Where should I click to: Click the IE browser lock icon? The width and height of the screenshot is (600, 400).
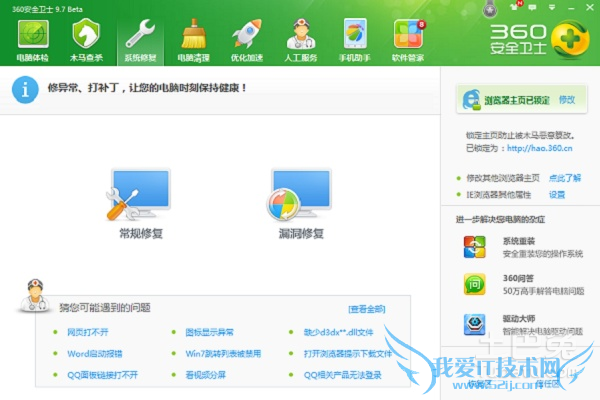tap(471, 100)
